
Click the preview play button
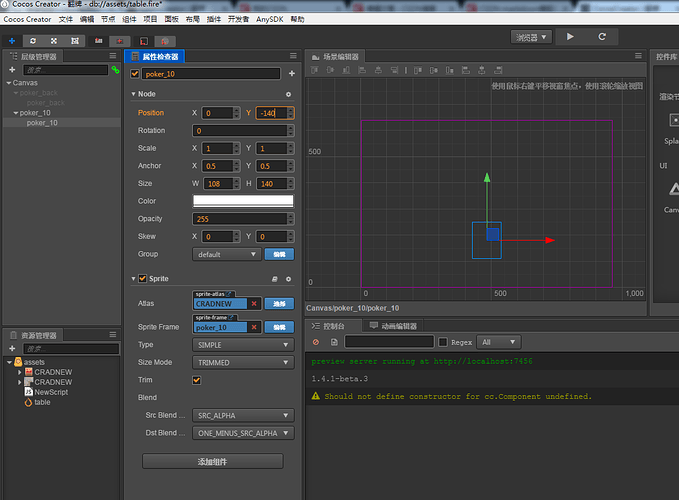pos(570,37)
